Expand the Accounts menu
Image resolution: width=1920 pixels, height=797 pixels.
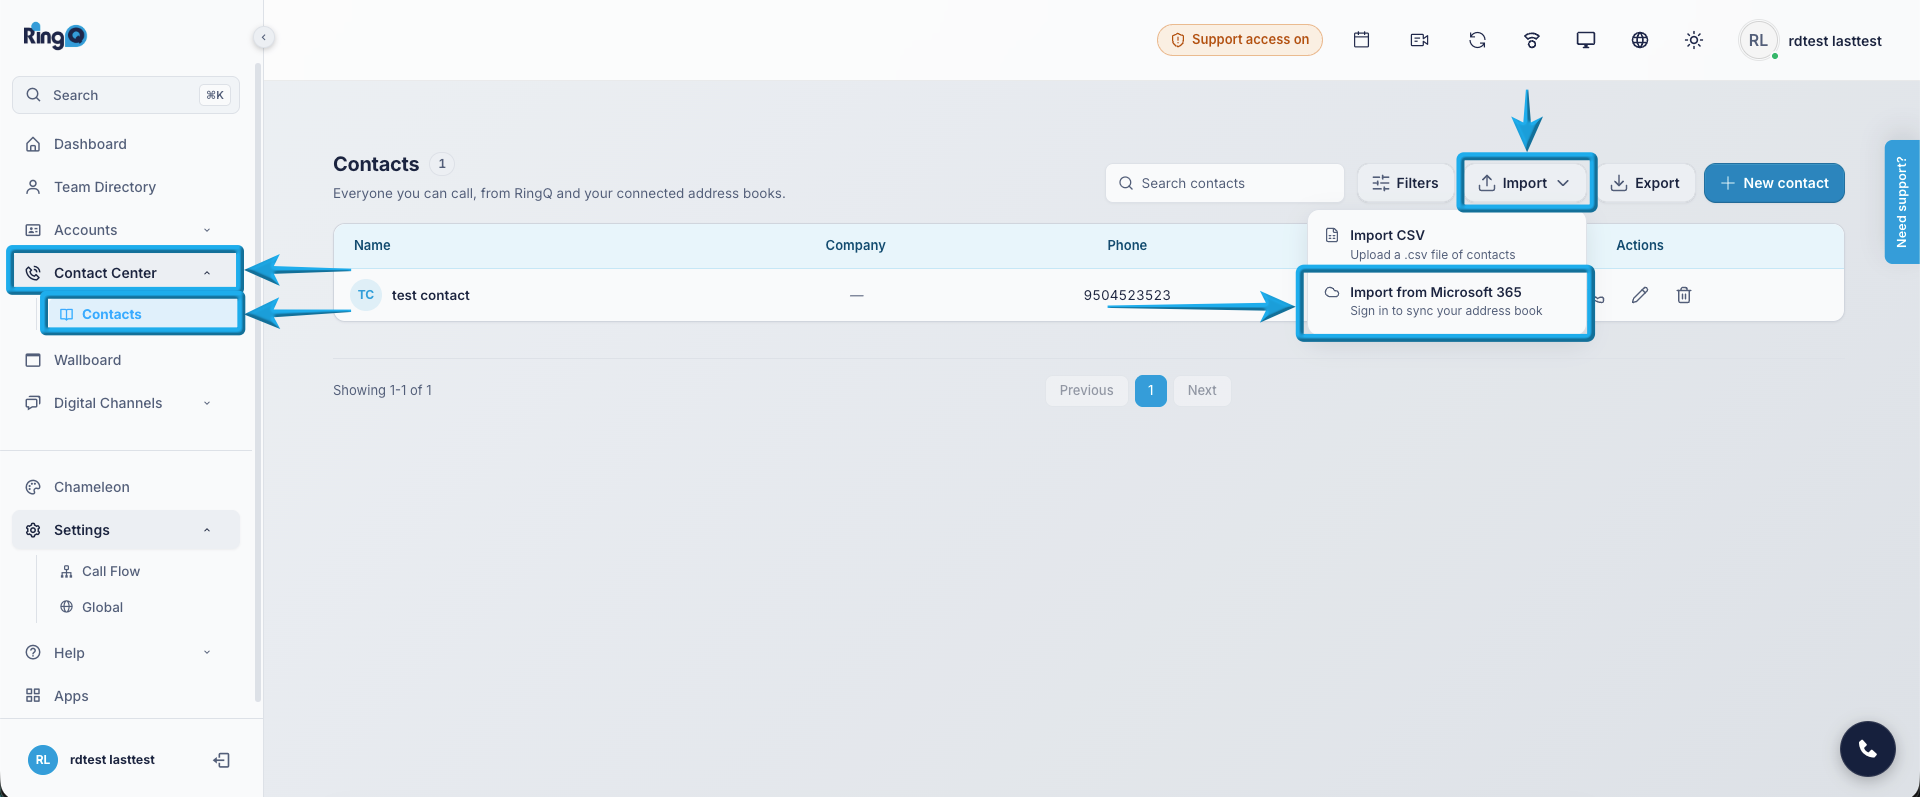click(126, 230)
